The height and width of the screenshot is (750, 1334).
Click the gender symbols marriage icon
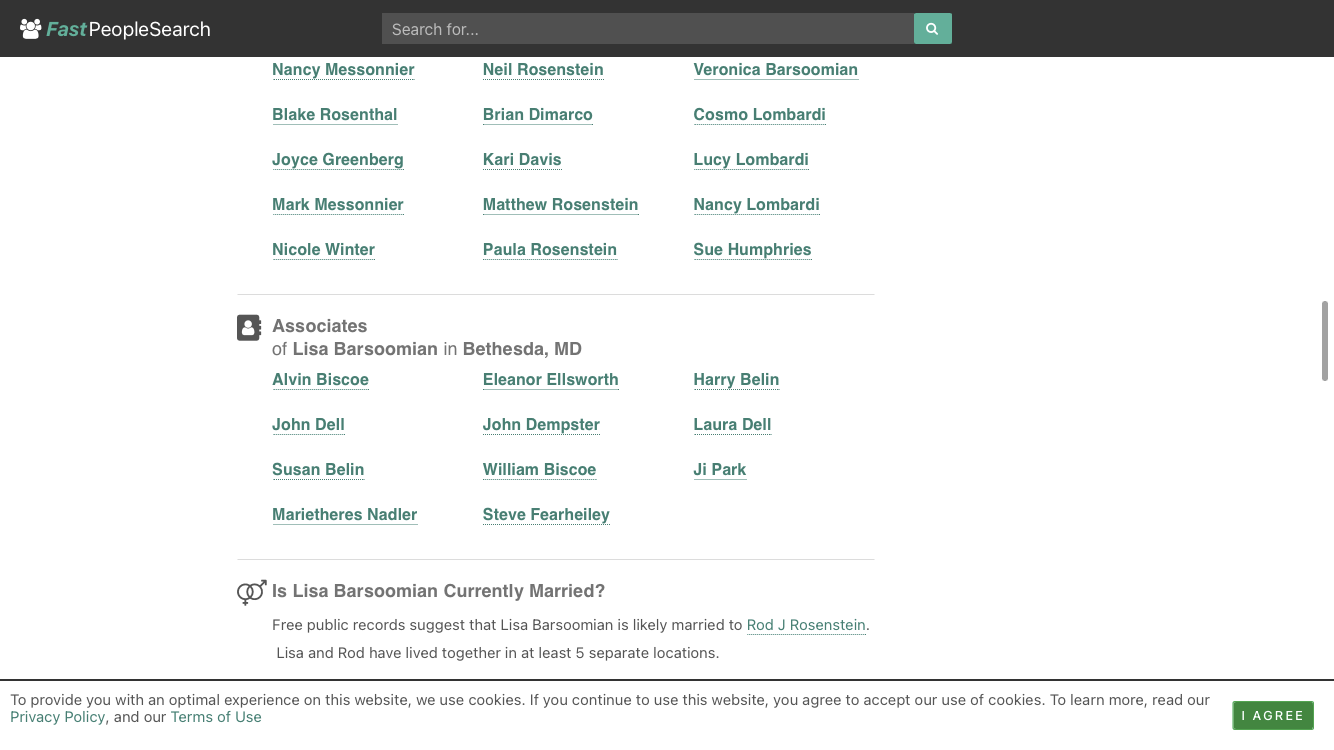point(251,592)
